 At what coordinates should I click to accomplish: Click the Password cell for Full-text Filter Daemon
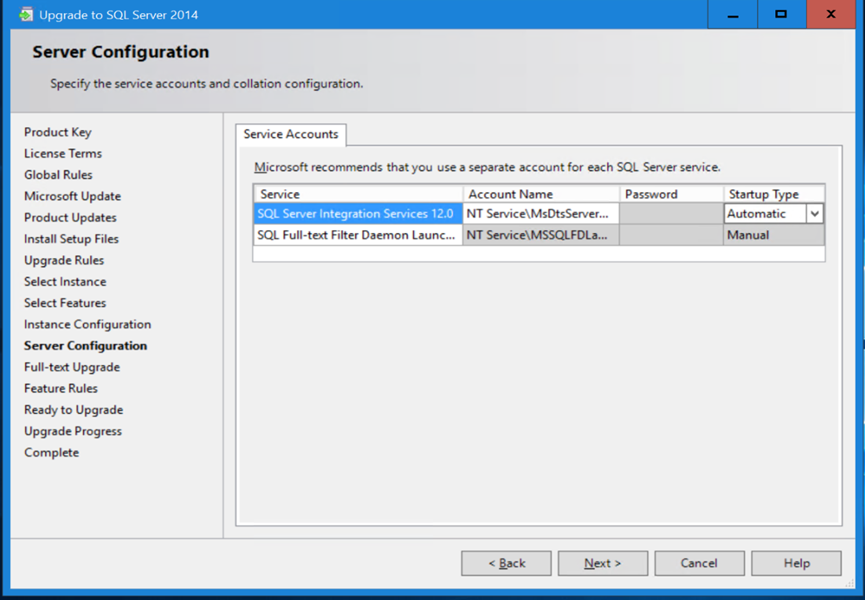tap(671, 235)
